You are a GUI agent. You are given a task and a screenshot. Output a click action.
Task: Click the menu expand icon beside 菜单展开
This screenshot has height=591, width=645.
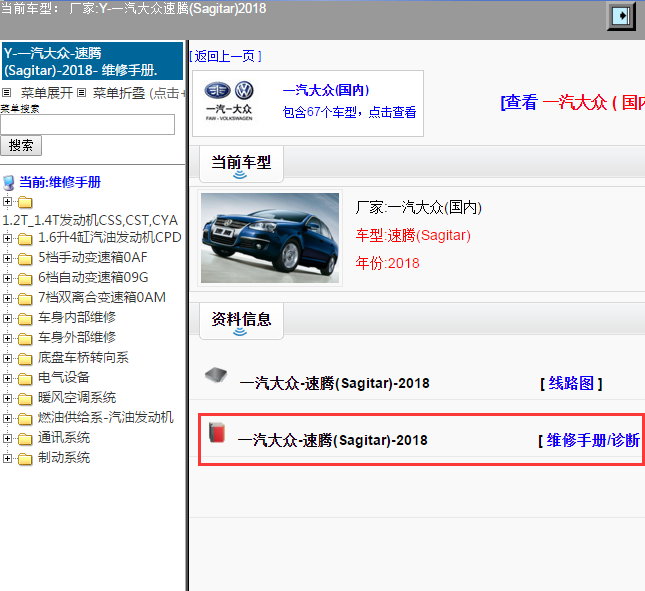click(x=7, y=93)
